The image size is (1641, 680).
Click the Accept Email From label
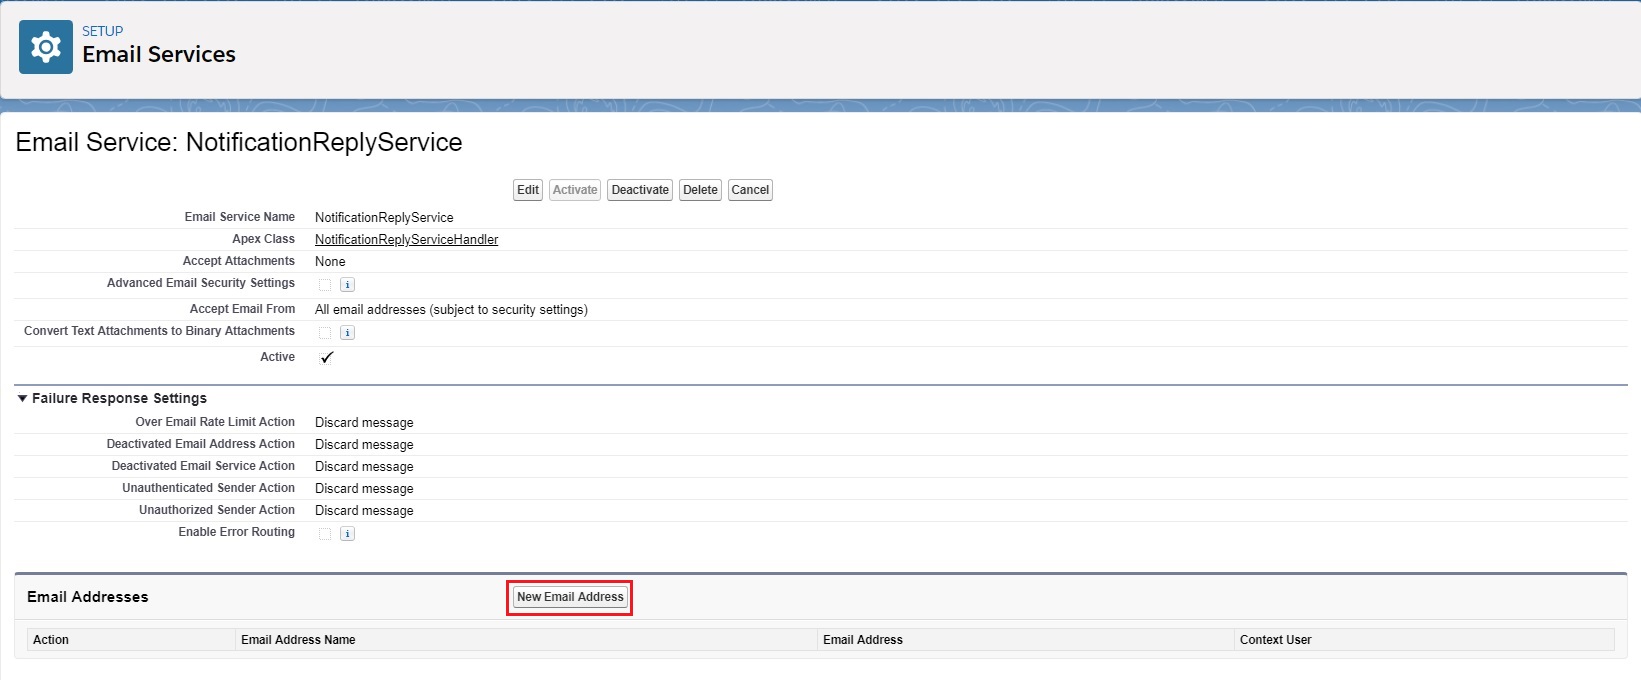point(242,309)
